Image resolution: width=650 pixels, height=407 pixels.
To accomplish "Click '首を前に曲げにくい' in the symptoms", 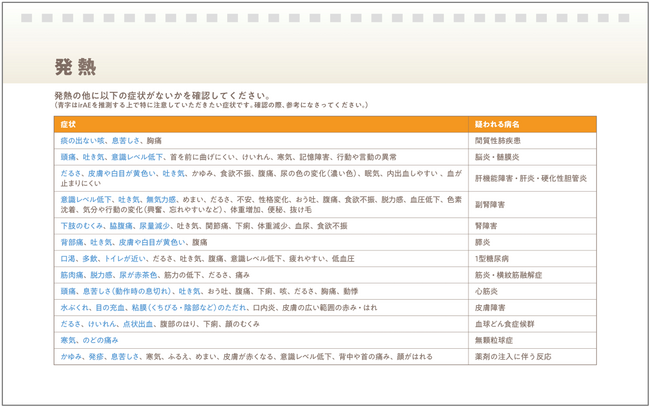I will (x=202, y=157).
